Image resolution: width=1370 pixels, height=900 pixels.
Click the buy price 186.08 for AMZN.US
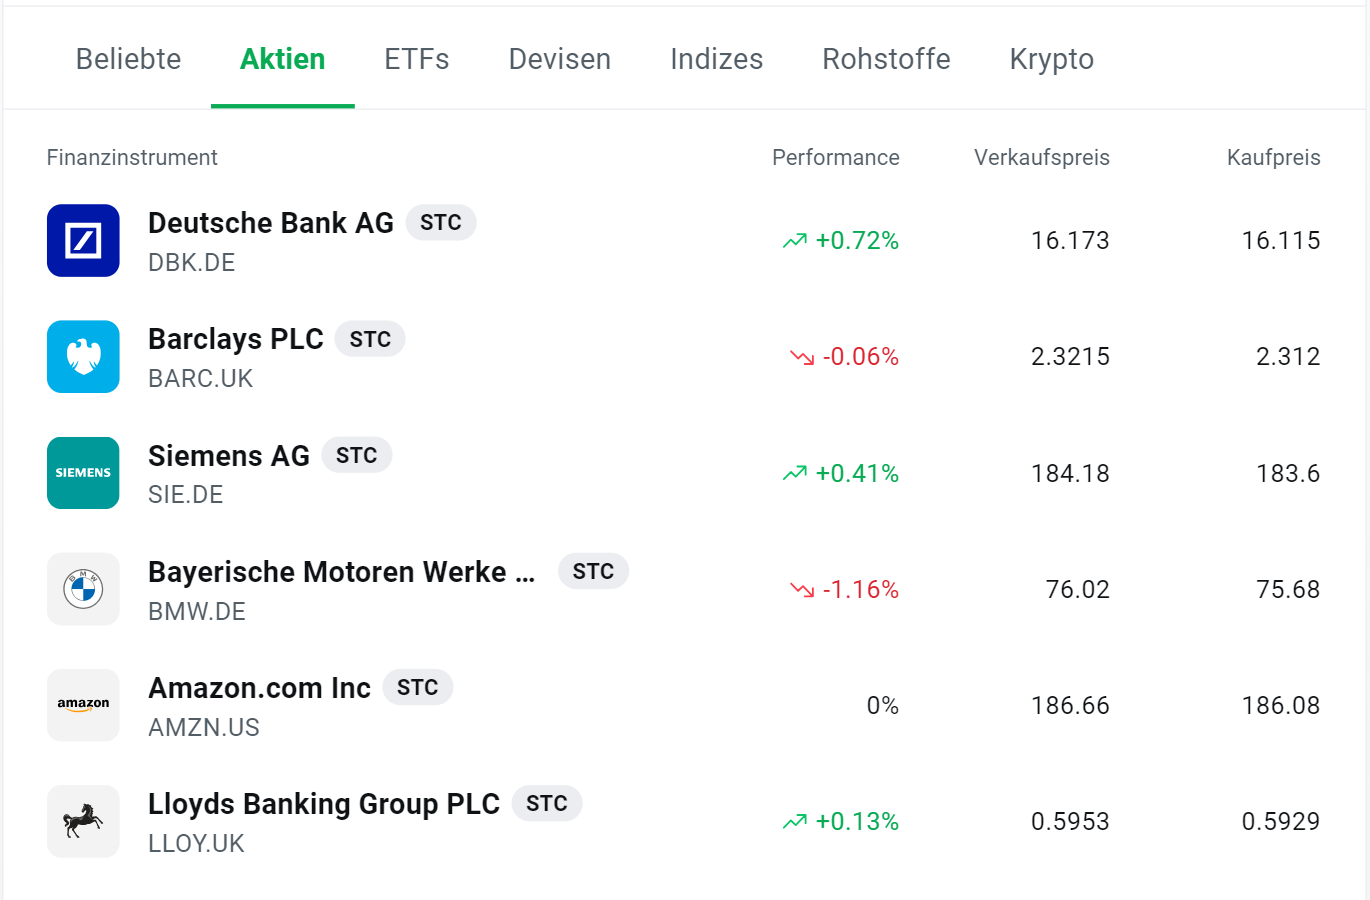coord(1282,705)
